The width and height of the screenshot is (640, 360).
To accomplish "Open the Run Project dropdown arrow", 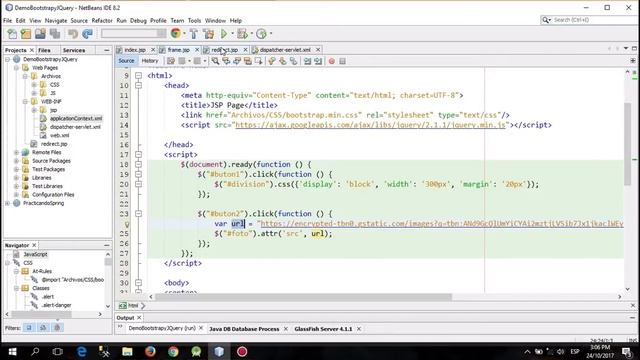I will pyautogui.click(x=232, y=34).
